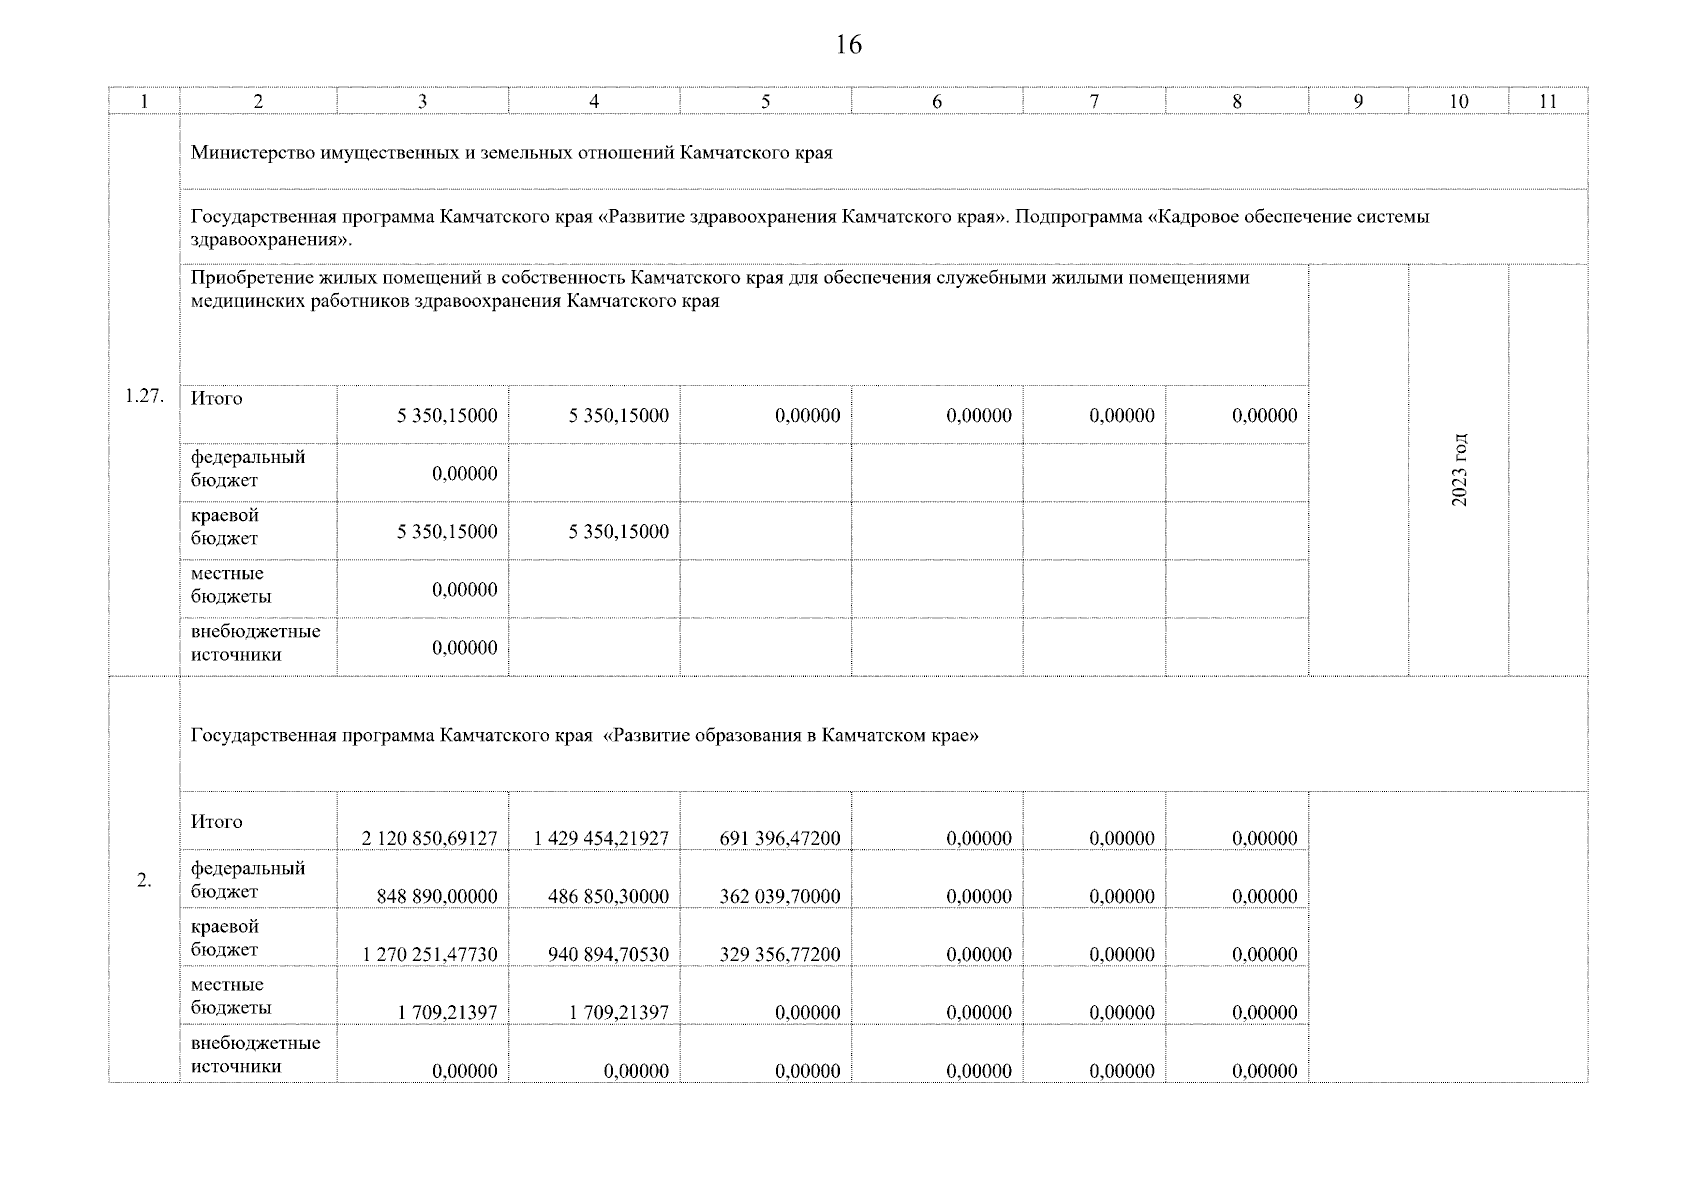This screenshot has height=1200, width=1697.
Task: Select the rotated 2023 год cell
Action: 1459,469
